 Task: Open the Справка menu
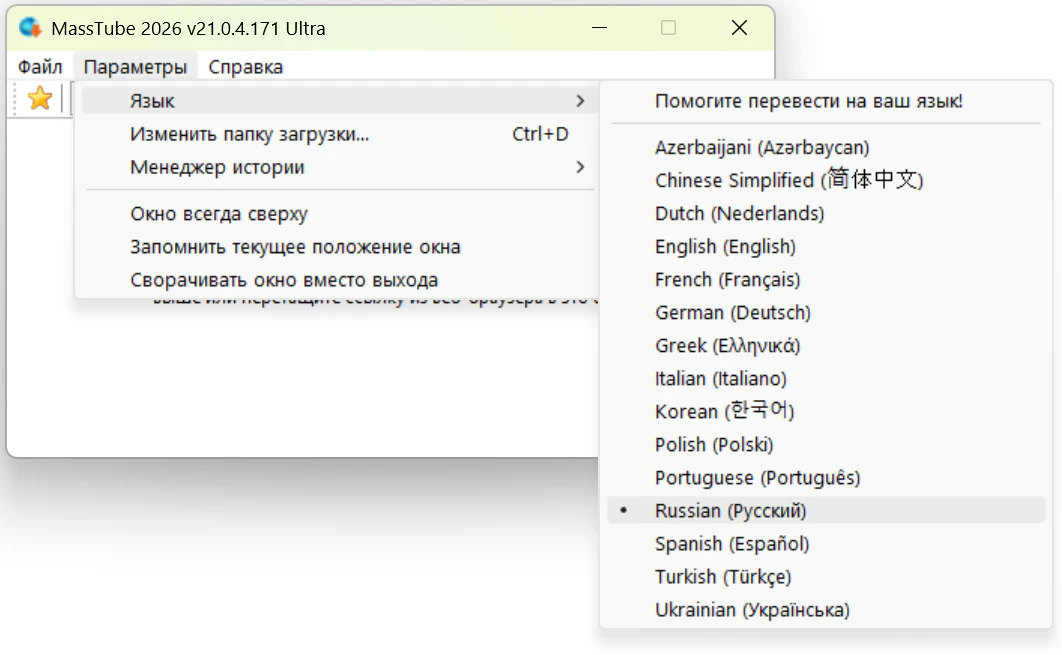tap(245, 67)
